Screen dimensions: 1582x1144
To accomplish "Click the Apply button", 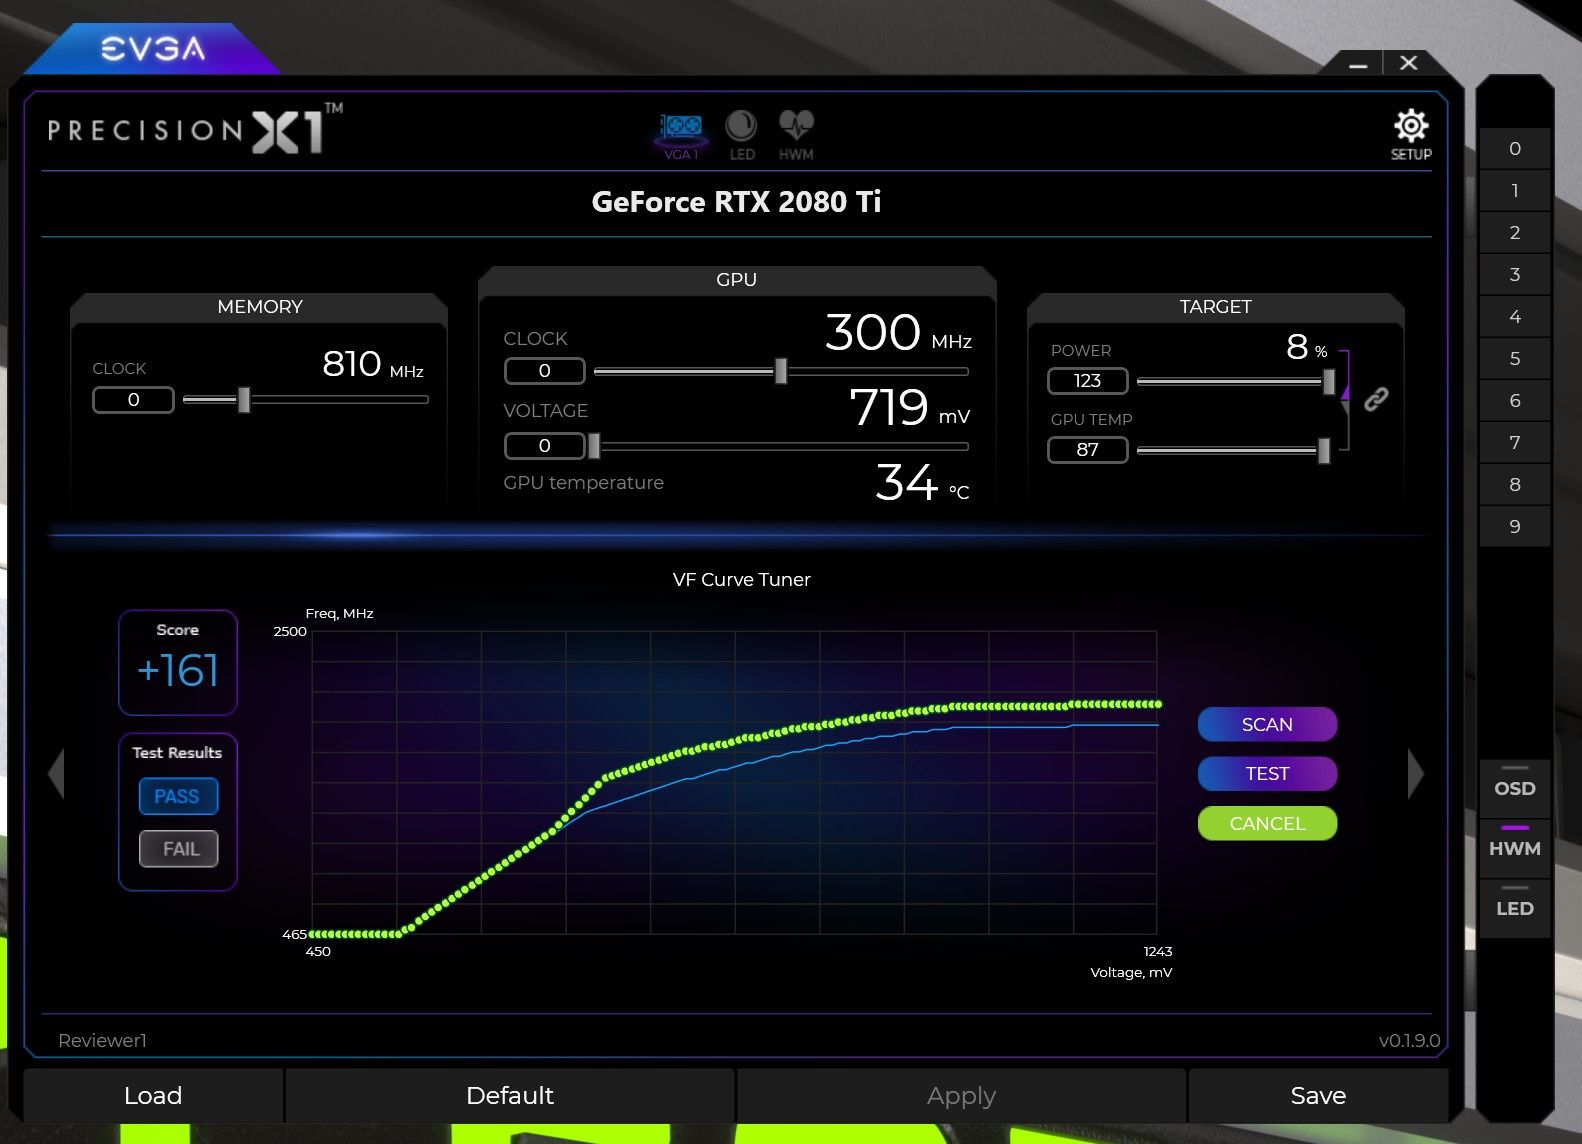I will tap(961, 1095).
